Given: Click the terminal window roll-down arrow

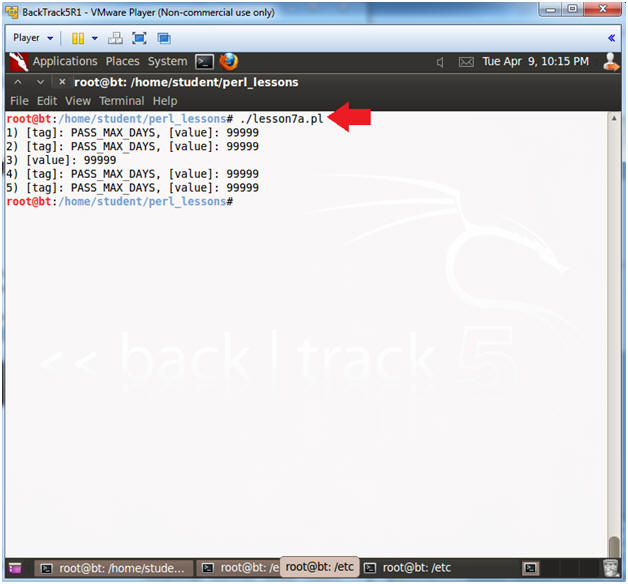Looking at the screenshot, I should coord(40,82).
